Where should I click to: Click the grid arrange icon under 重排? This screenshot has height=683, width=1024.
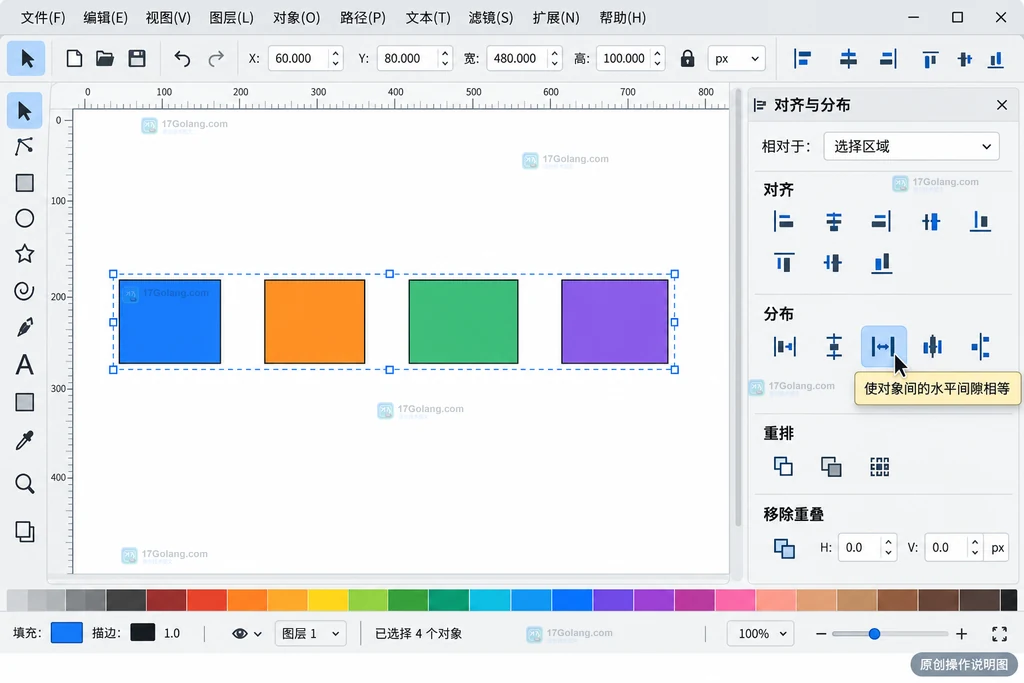(x=880, y=466)
